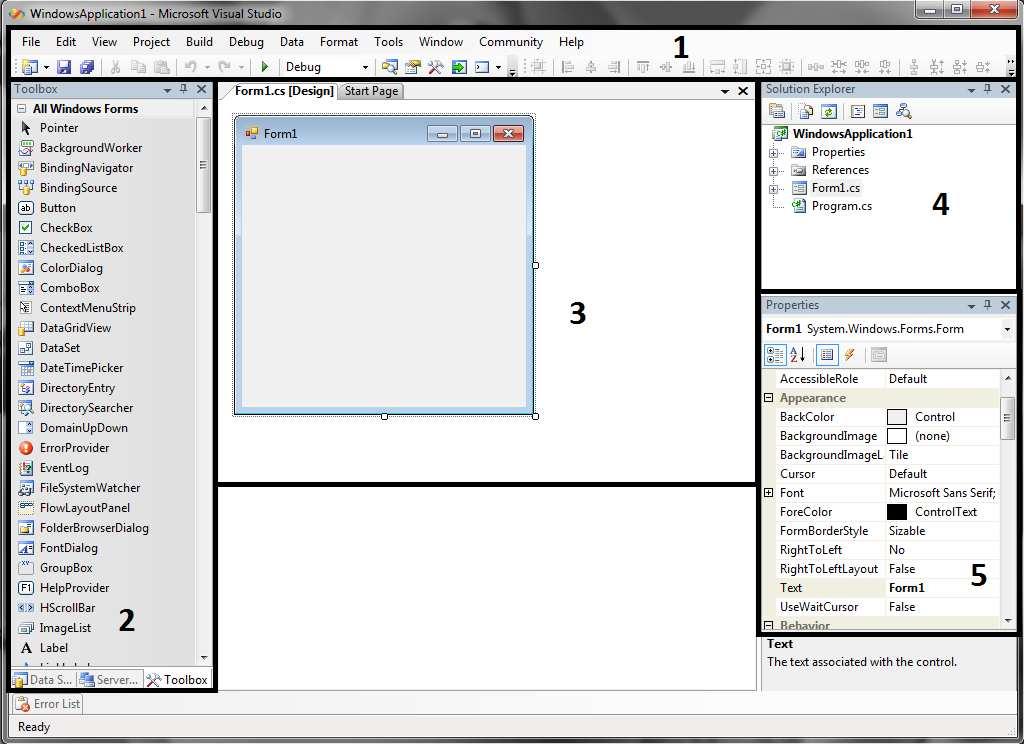Expand the Form1.cs node in Solution Explorer
The width and height of the screenshot is (1024, 744).
click(x=774, y=189)
